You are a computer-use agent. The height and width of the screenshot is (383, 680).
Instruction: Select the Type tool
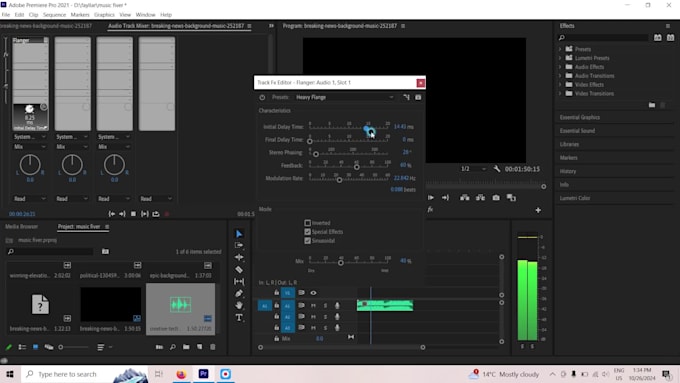[x=239, y=318]
